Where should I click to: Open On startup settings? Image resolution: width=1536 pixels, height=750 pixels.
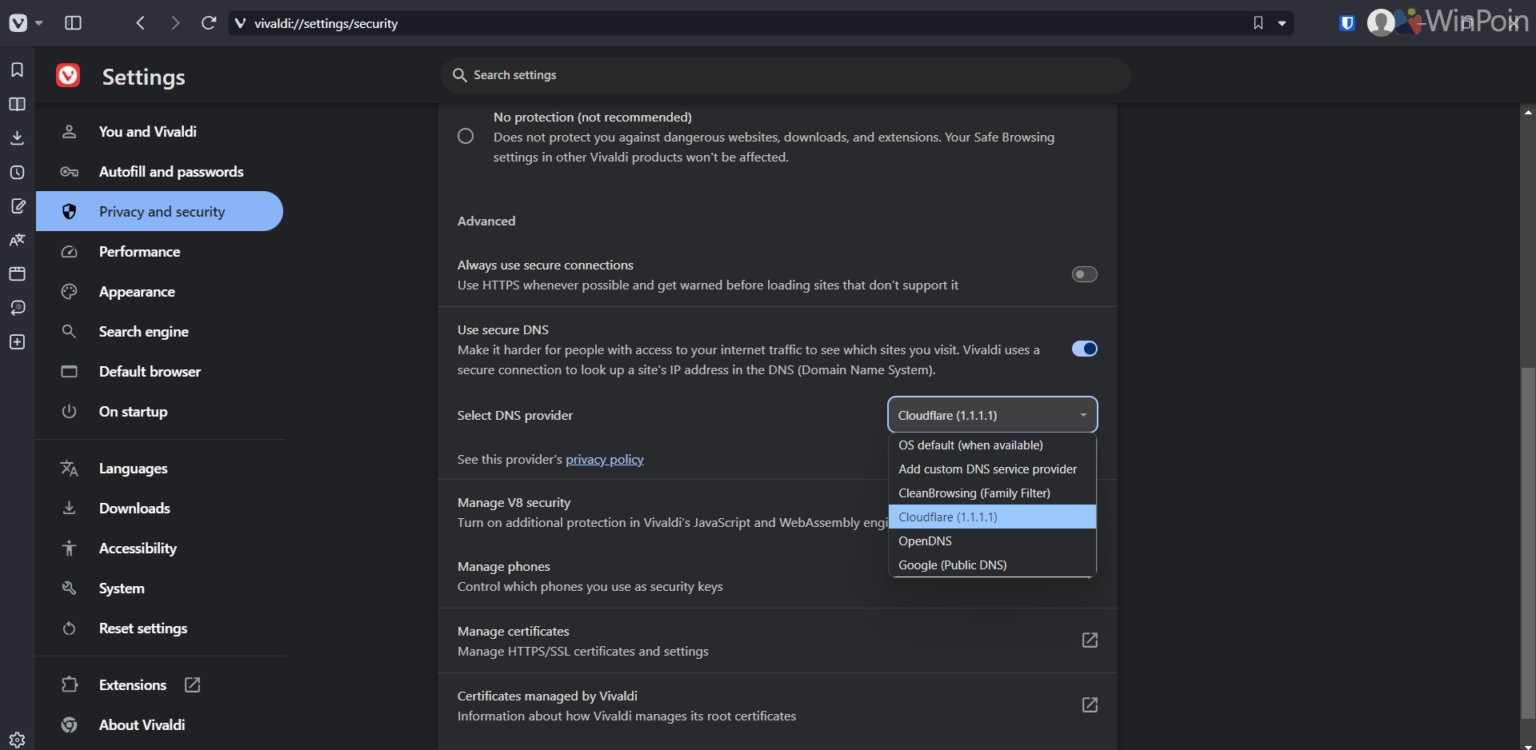point(160,412)
